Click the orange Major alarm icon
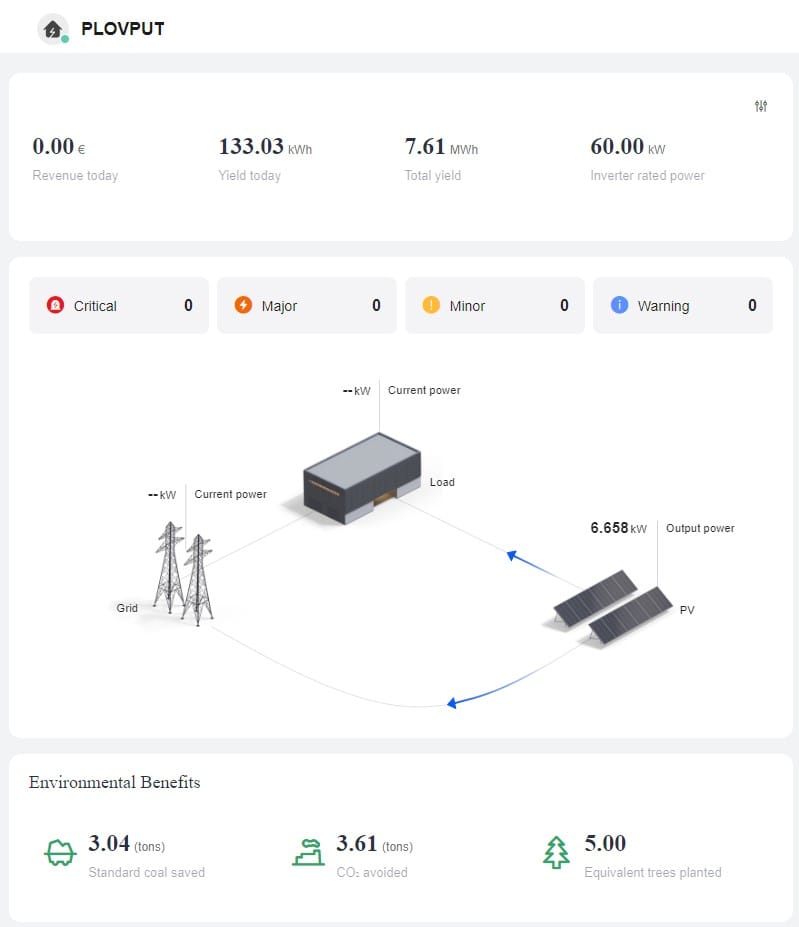The height and width of the screenshot is (927, 799). [x=243, y=305]
